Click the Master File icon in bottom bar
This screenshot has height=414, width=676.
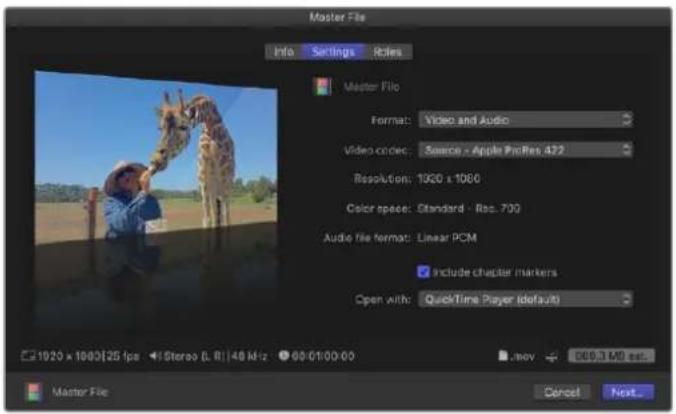(x=34, y=392)
